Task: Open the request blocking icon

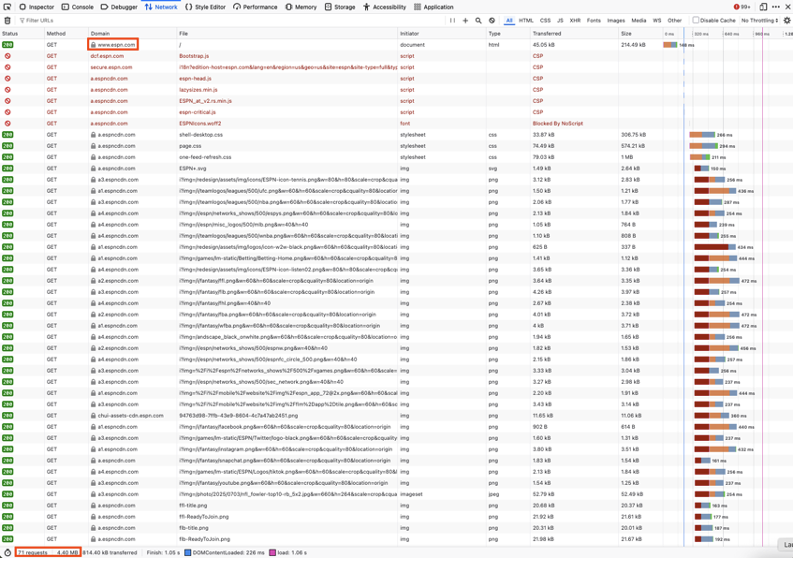Action: [x=492, y=21]
